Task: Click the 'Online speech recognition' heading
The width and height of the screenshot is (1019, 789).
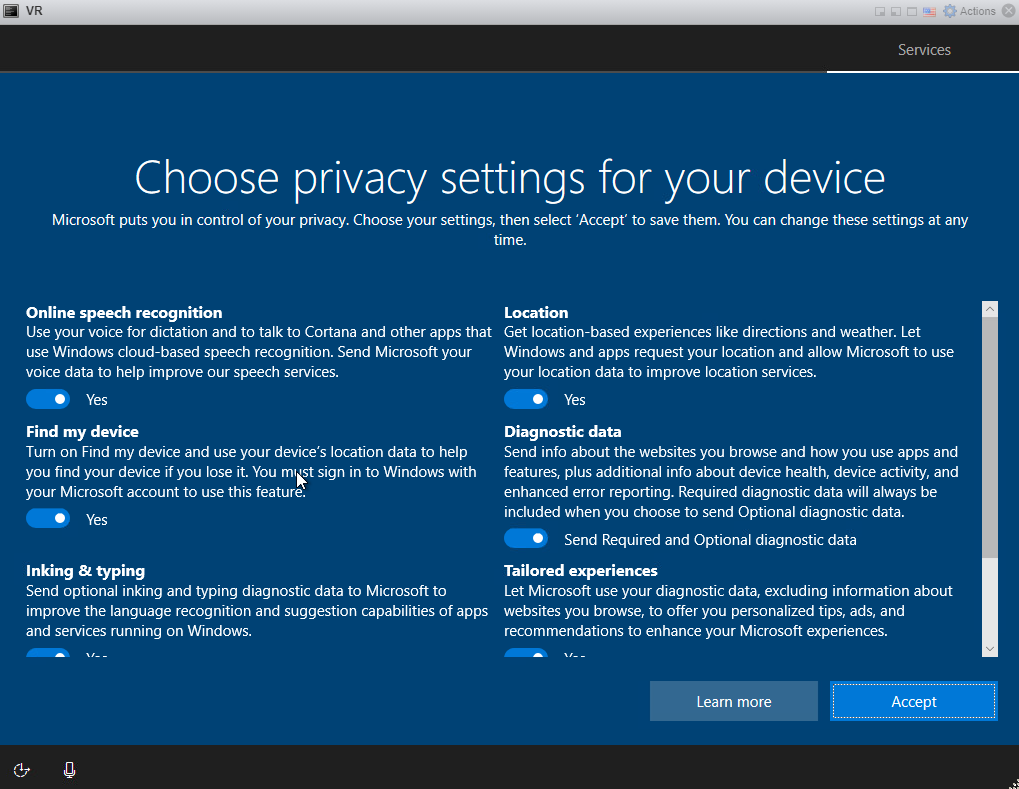Action: [124, 313]
